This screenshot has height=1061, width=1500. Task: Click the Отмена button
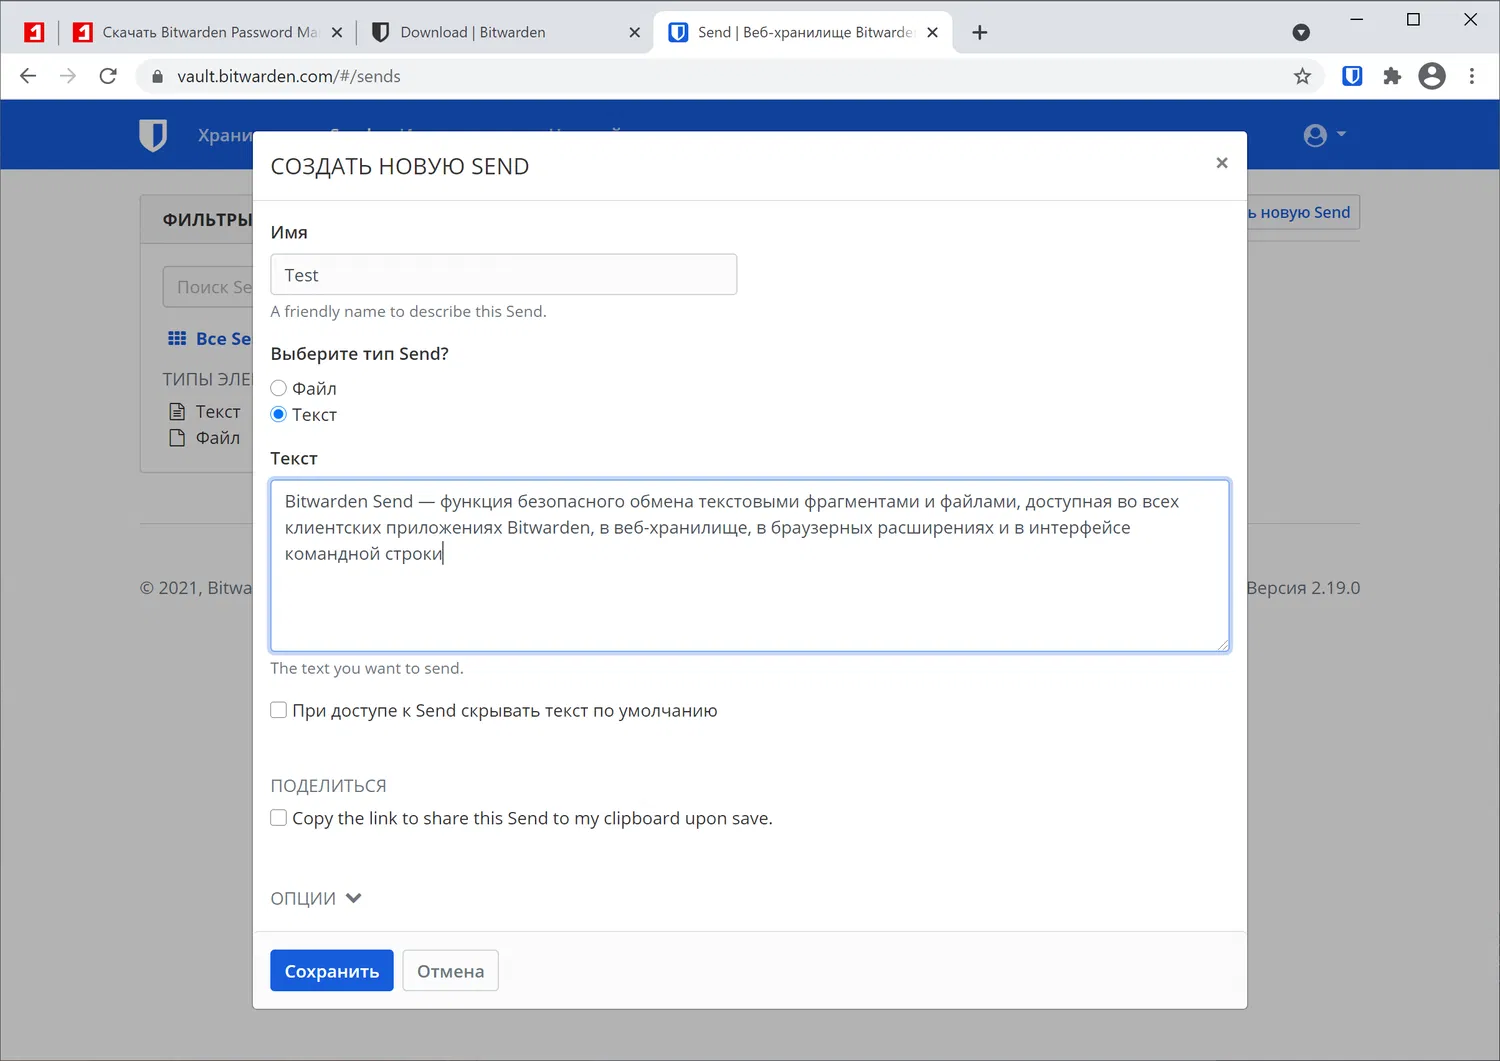(450, 971)
